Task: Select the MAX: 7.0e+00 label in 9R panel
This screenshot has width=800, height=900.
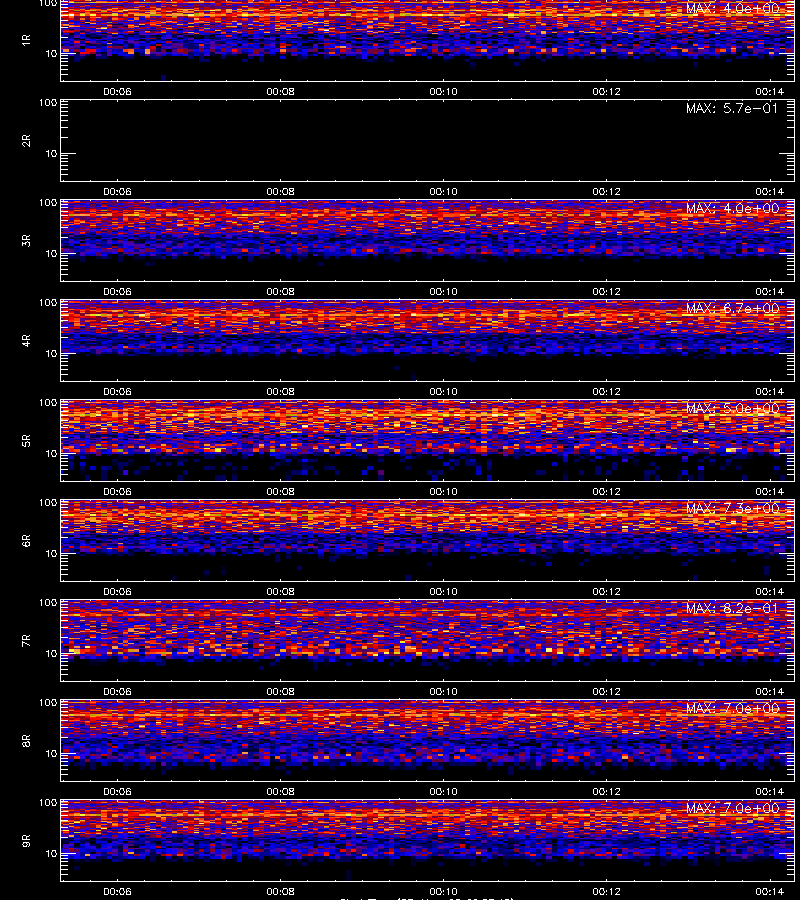Action: (x=732, y=808)
